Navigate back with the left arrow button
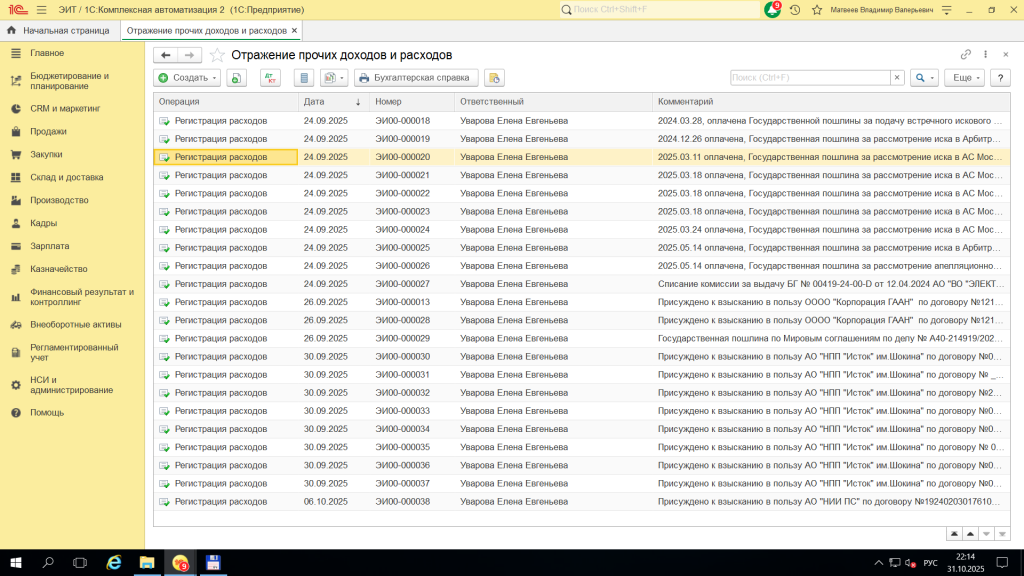The height and width of the screenshot is (576, 1024). (165, 55)
